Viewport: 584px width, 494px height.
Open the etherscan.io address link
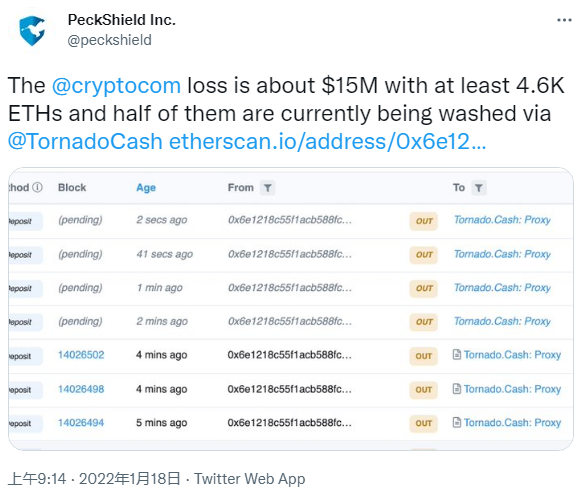[x=328, y=142]
